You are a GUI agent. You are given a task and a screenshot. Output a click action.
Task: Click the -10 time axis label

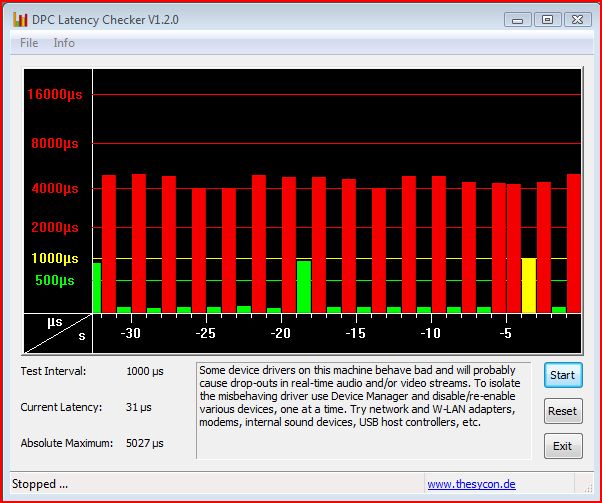click(430, 333)
